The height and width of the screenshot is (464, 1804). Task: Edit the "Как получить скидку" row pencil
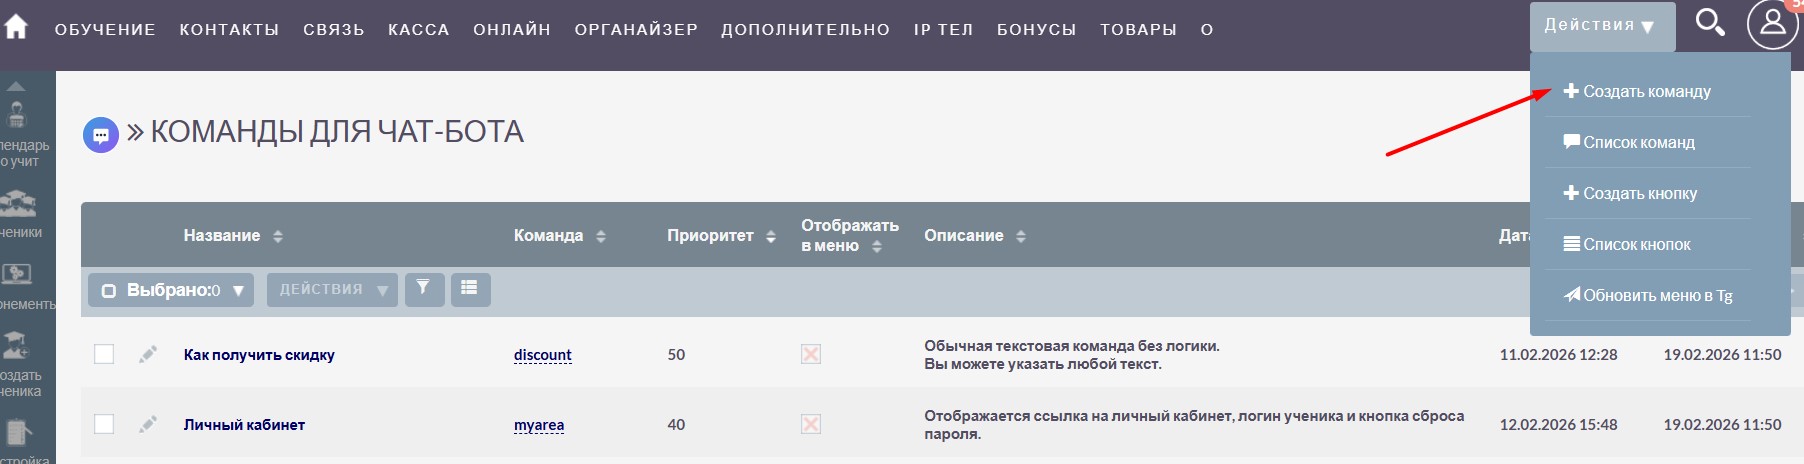pyautogui.click(x=148, y=354)
